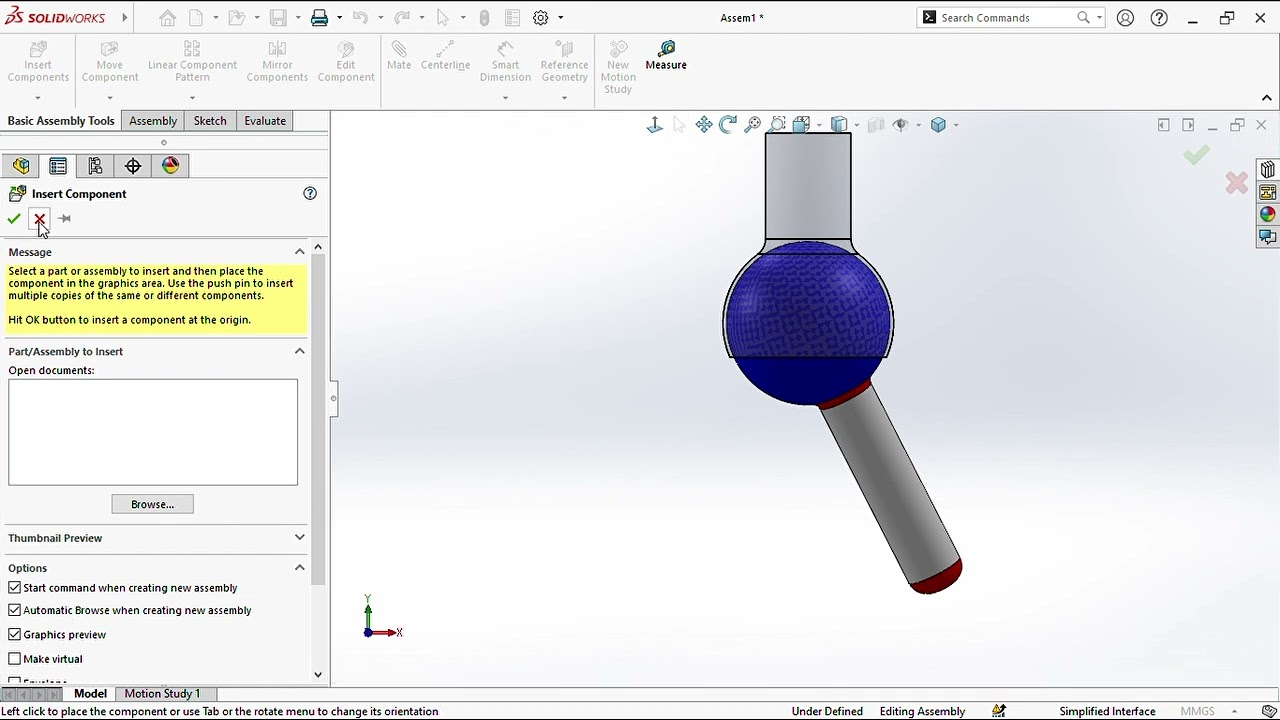The width and height of the screenshot is (1280, 720).
Task: Open the Options gear dropdown arrow
Action: tap(561, 18)
